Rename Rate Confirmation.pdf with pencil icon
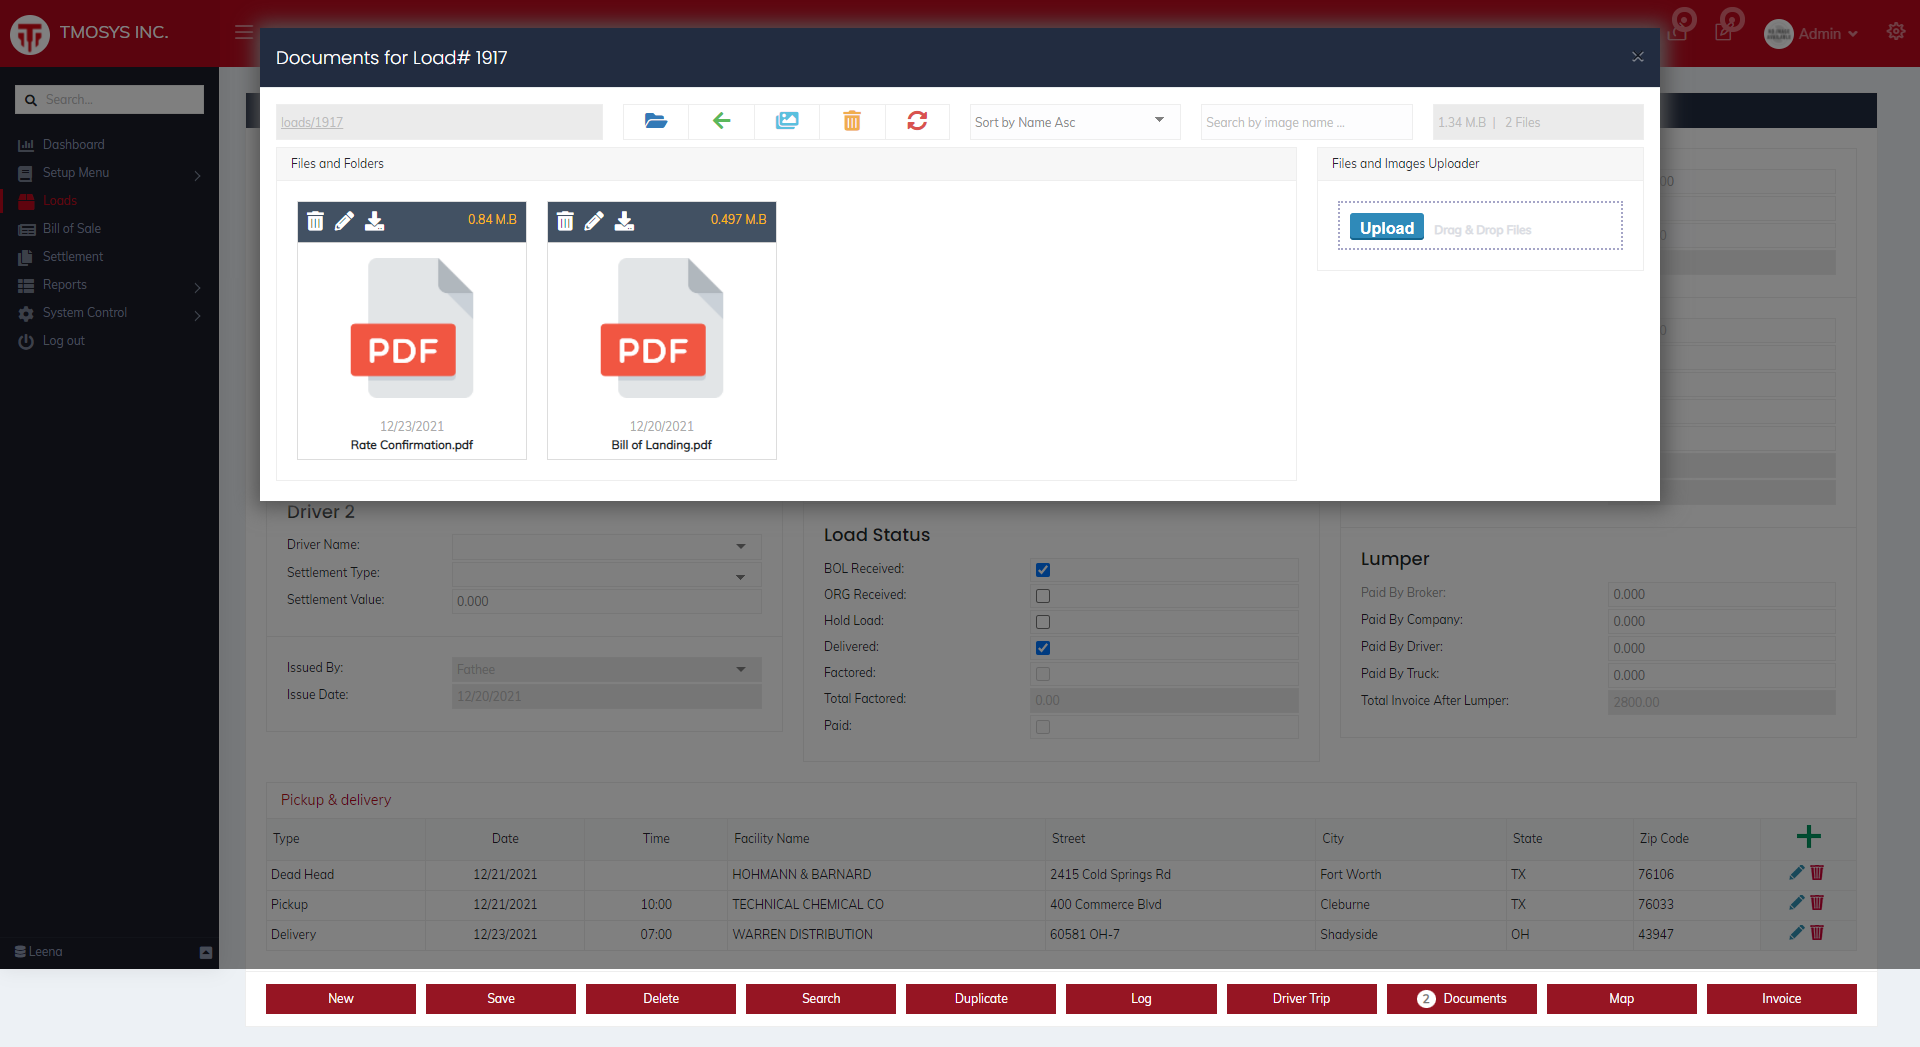The width and height of the screenshot is (1920, 1047). (344, 221)
